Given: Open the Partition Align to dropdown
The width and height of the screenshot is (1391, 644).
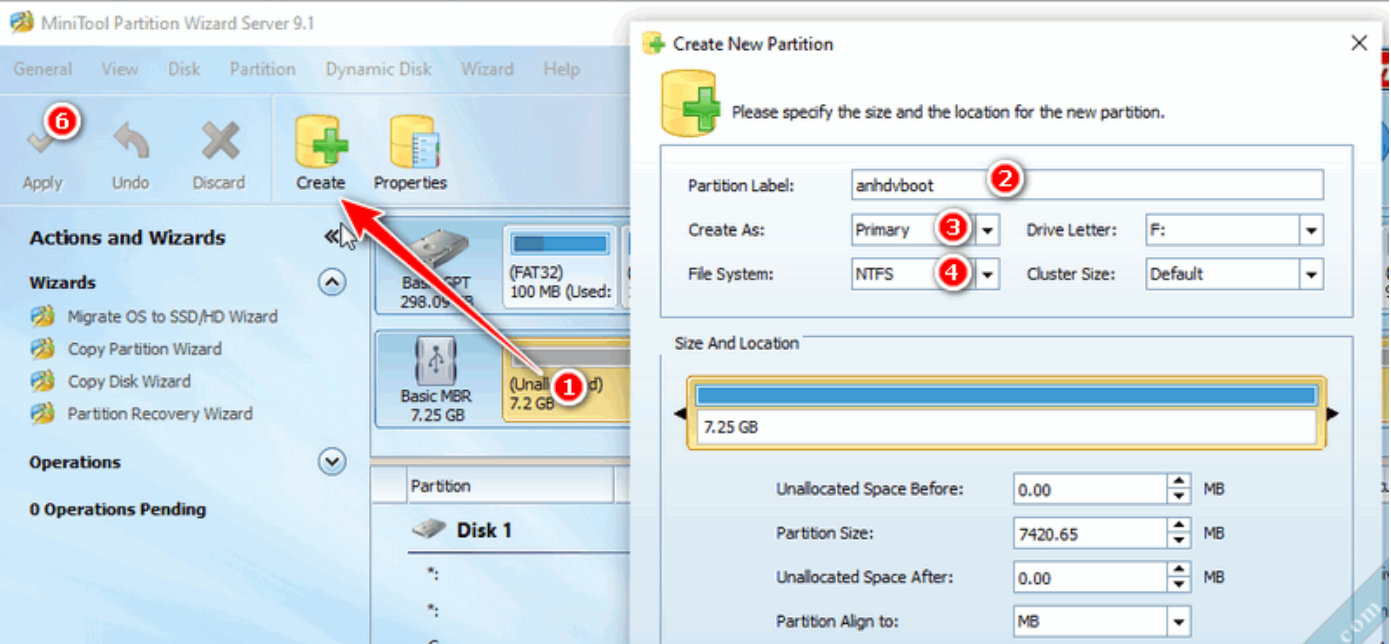Looking at the screenshot, I should pyautogui.click(x=1180, y=621).
